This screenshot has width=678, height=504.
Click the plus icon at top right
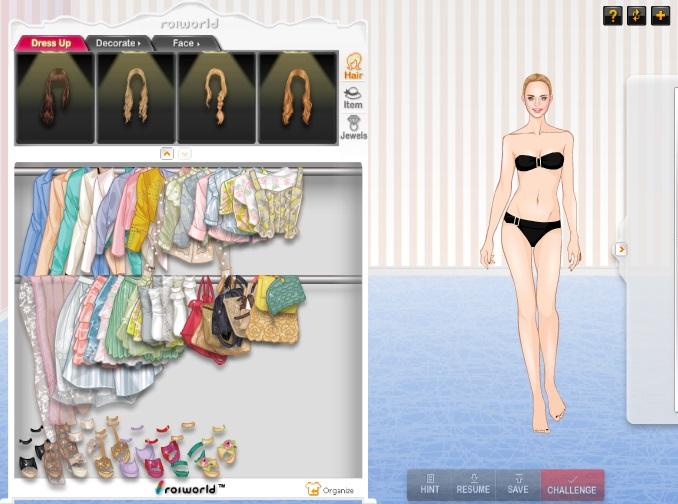pyautogui.click(x=660, y=15)
